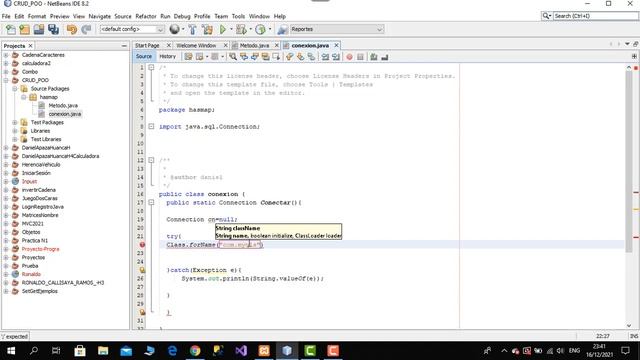Open Google Chrome from taskbar
Image resolution: width=640 pixels, height=360 pixels.
(195, 351)
